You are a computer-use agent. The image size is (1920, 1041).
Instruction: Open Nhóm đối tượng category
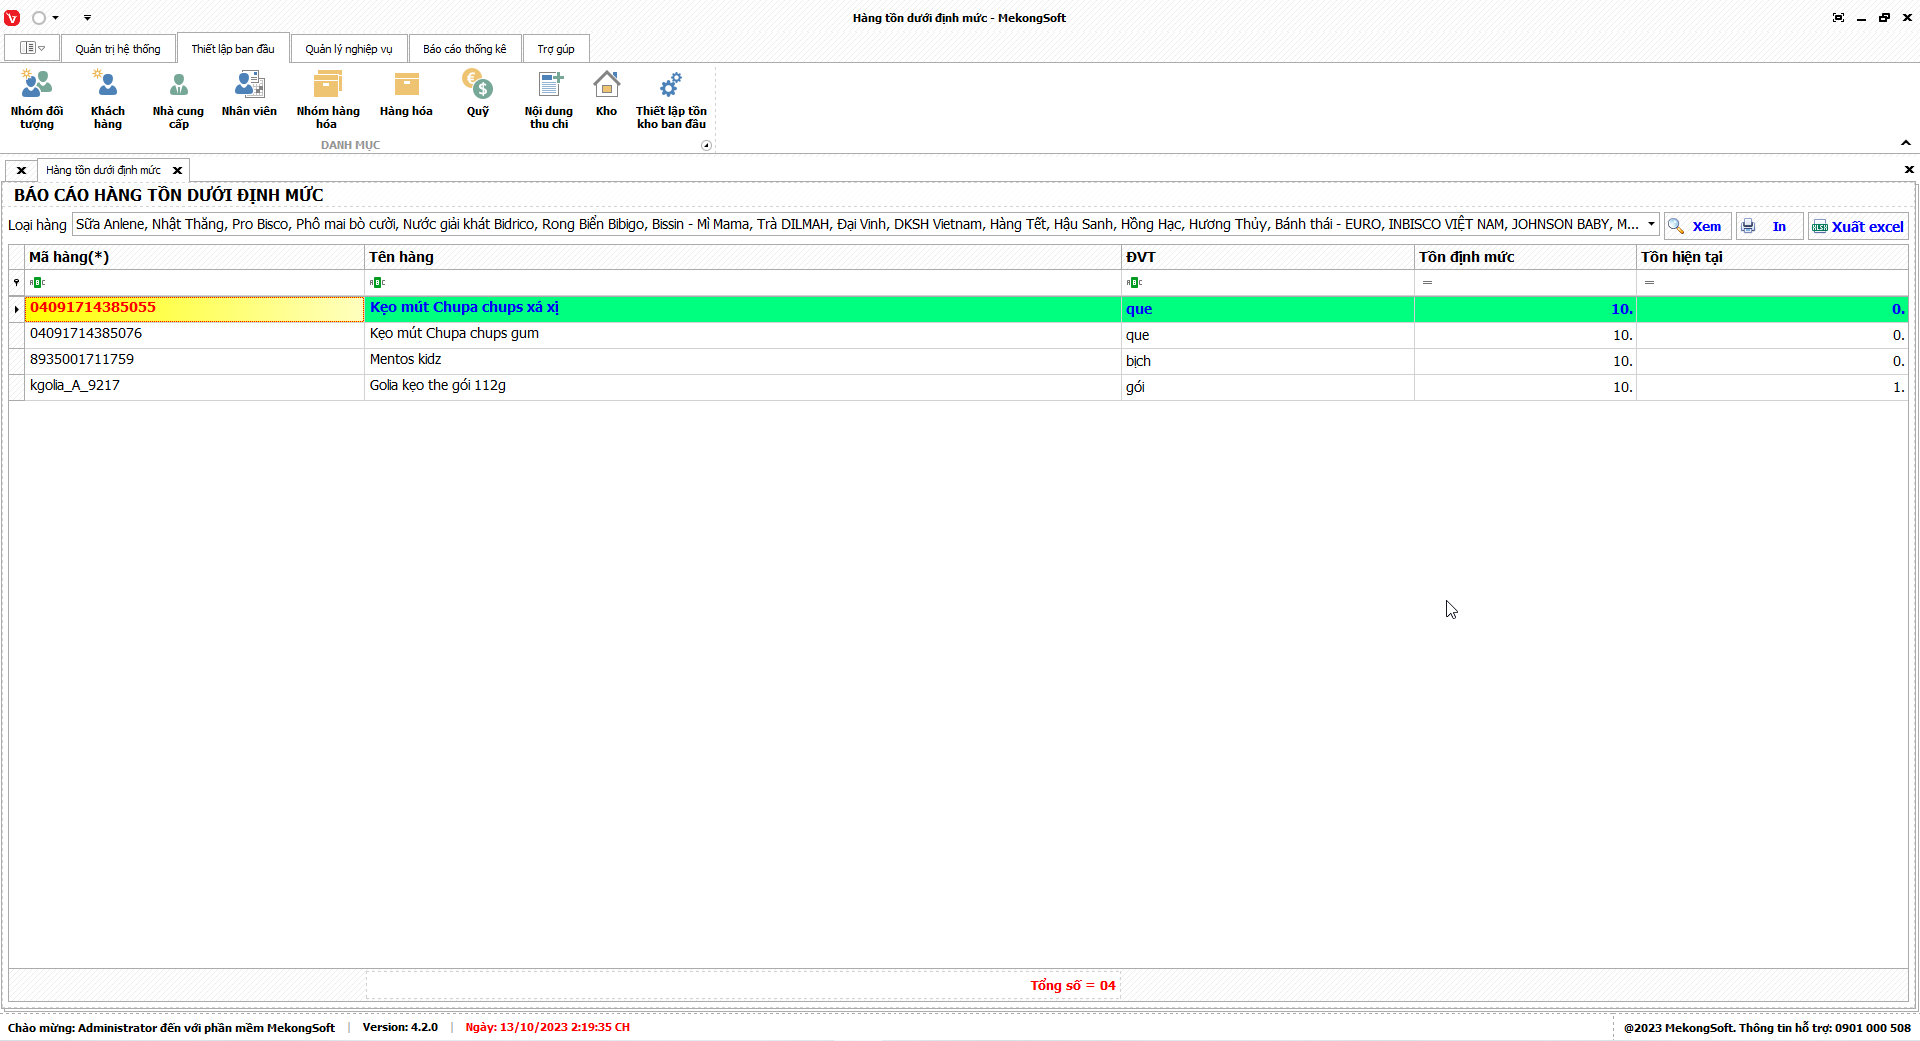37,100
